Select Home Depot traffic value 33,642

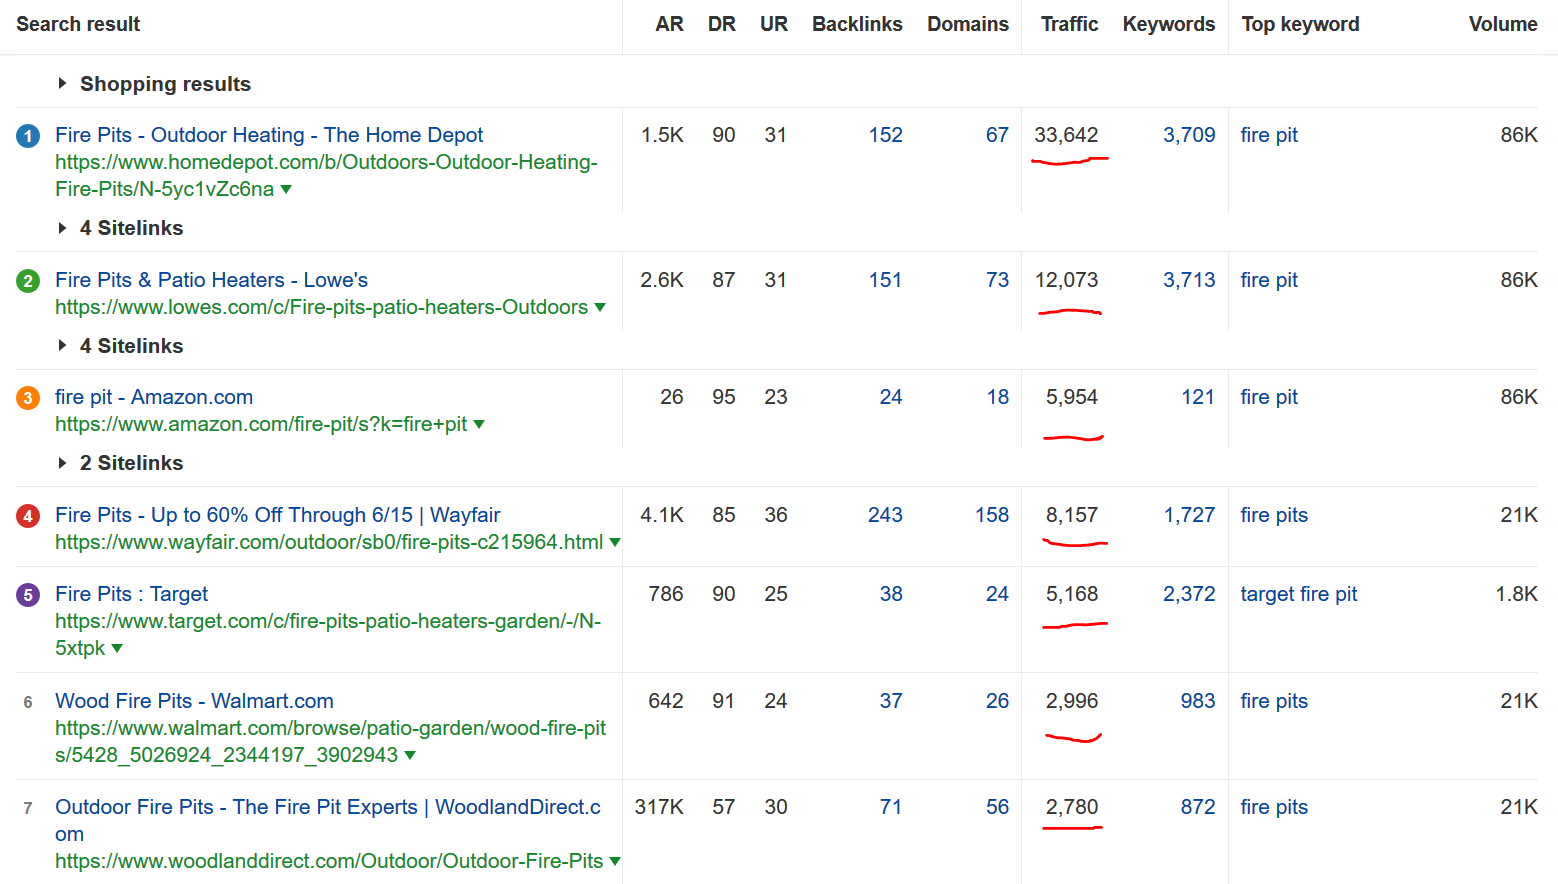coord(1066,135)
